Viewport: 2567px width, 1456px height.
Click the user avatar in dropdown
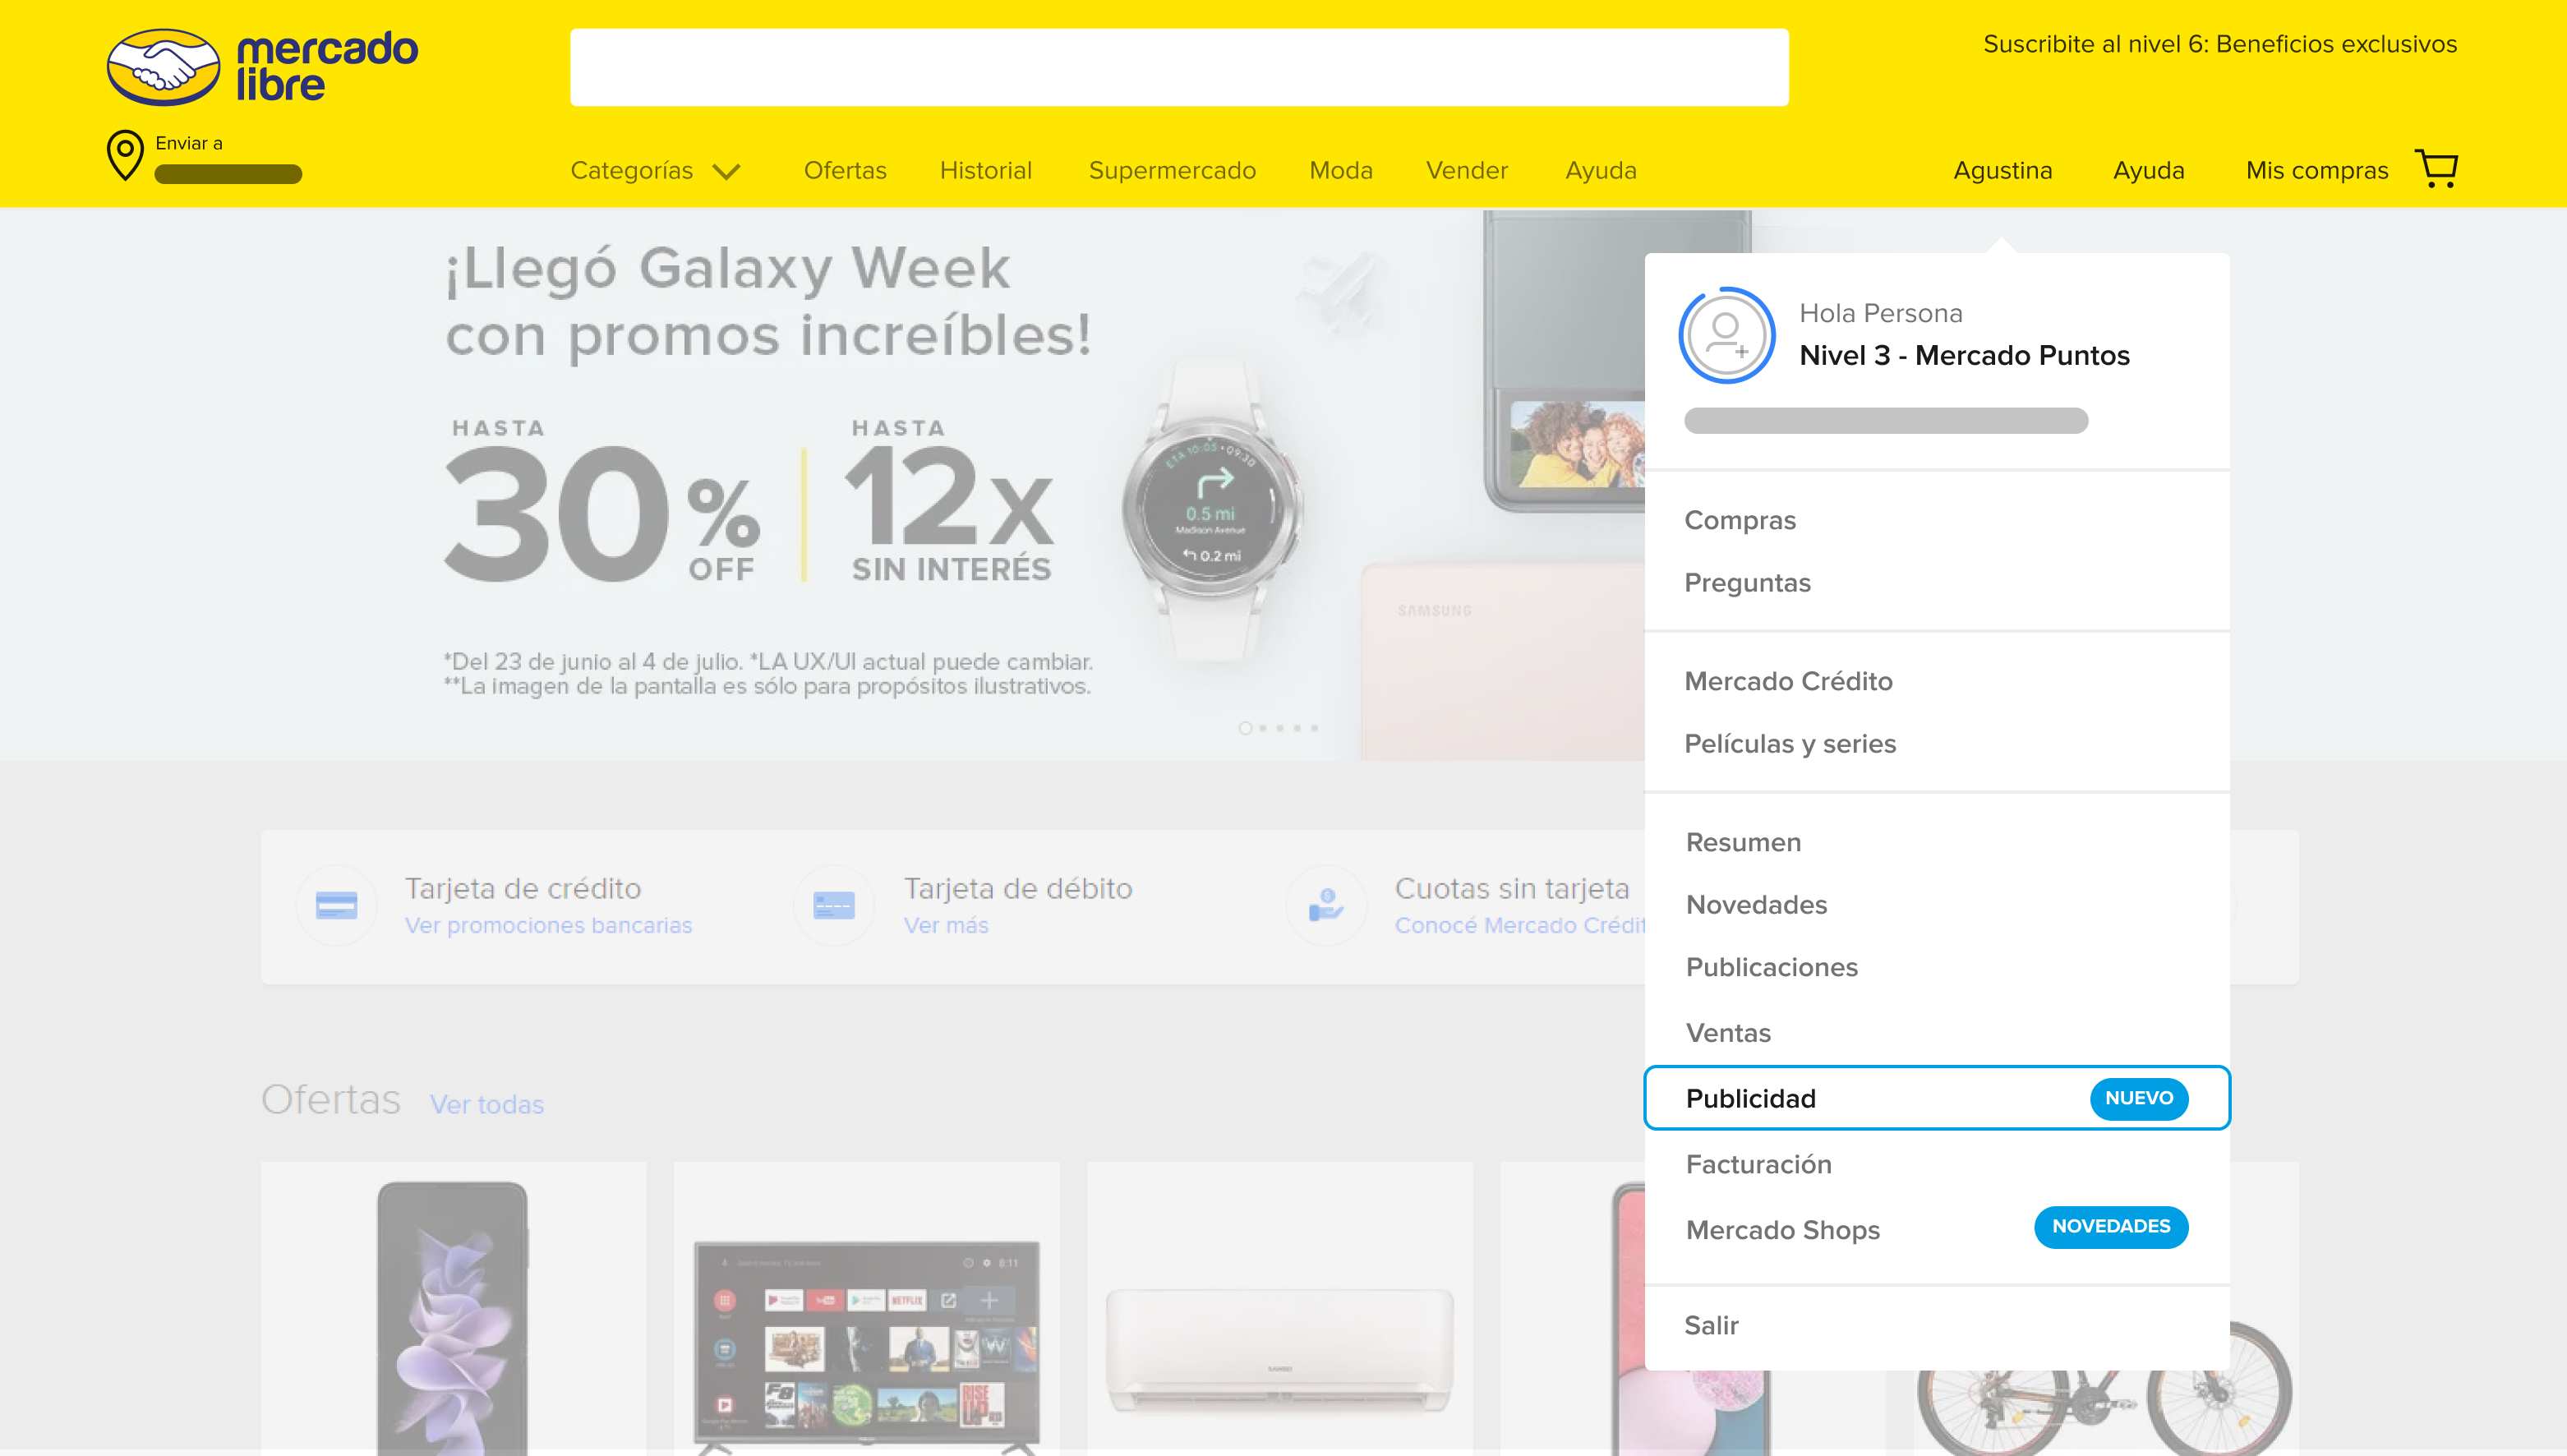tap(1727, 335)
